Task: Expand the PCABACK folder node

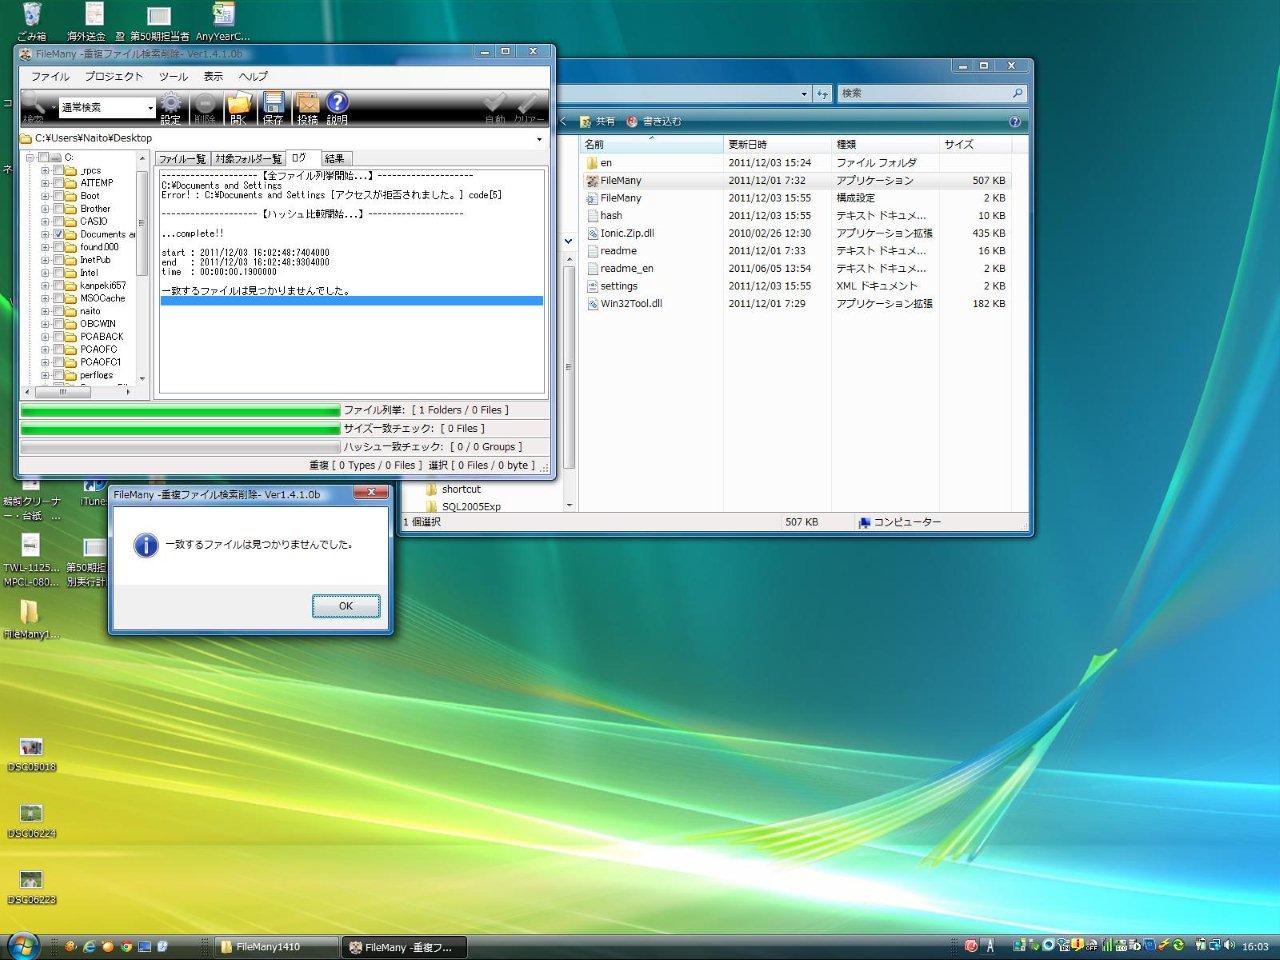Action: [x=45, y=337]
